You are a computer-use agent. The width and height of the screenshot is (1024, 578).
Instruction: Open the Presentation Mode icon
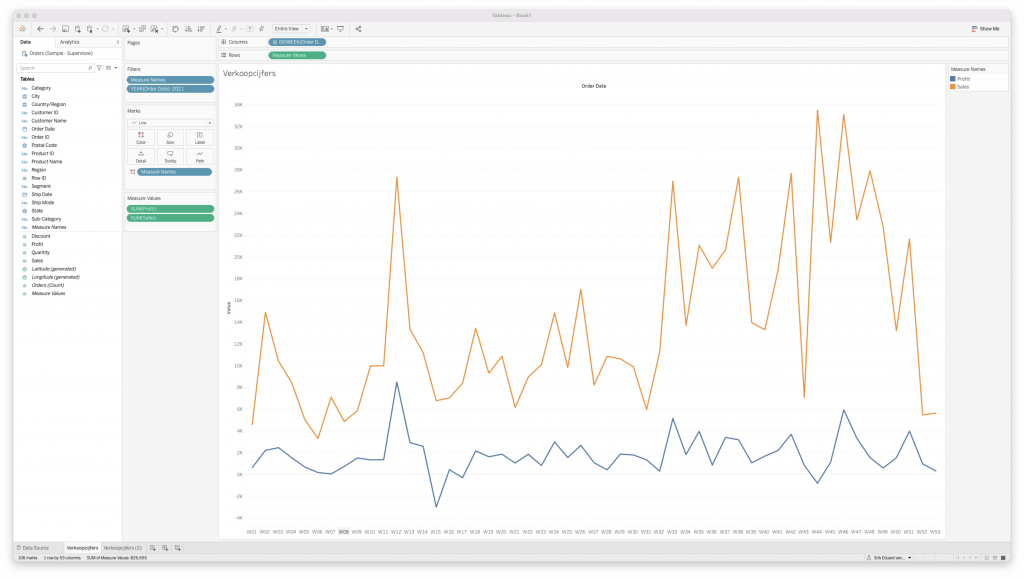pyautogui.click(x=340, y=29)
